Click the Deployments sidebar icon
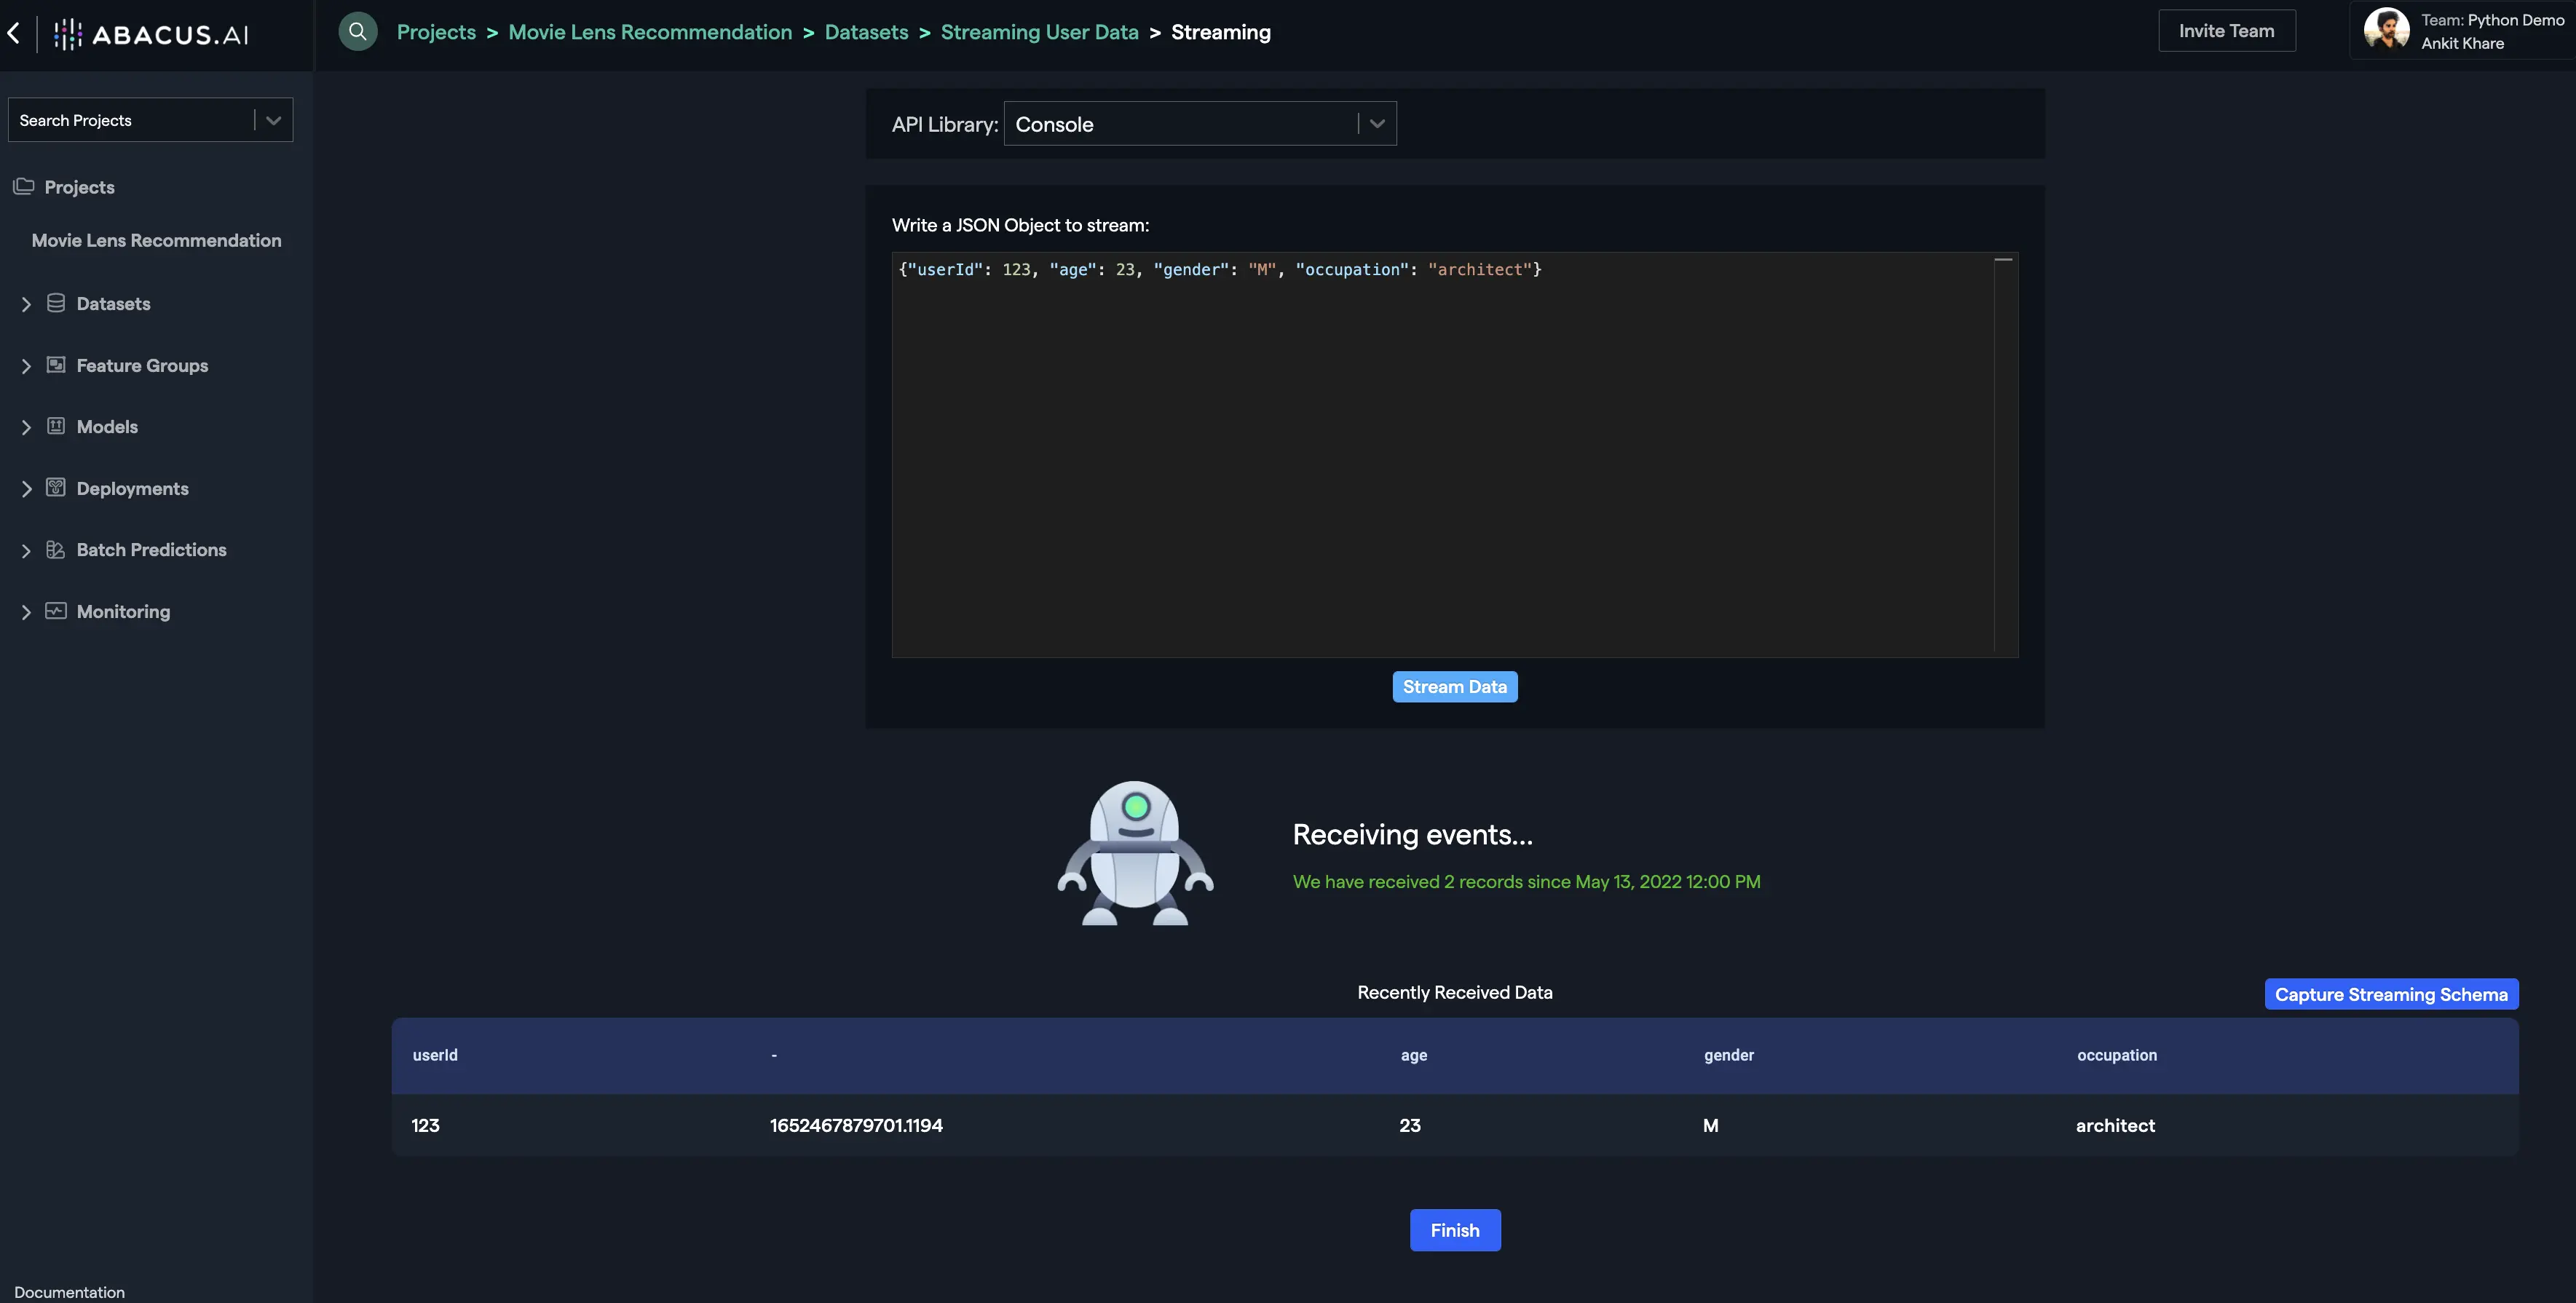2576x1303 pixels. click(56, 488)
